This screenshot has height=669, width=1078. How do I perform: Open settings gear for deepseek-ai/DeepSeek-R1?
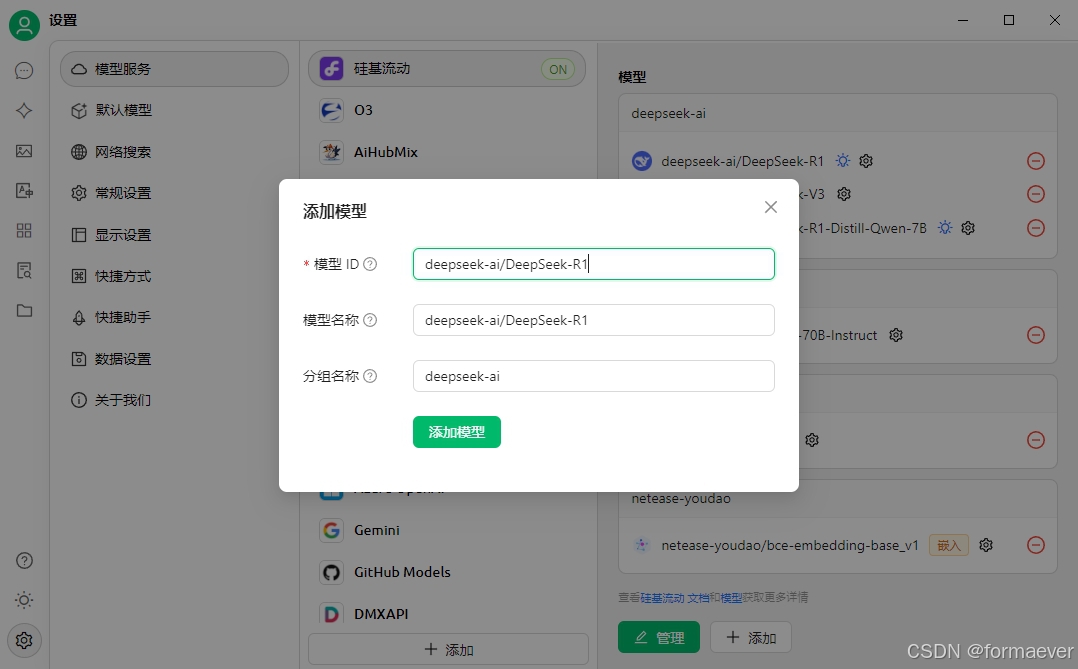click(866, 161)
